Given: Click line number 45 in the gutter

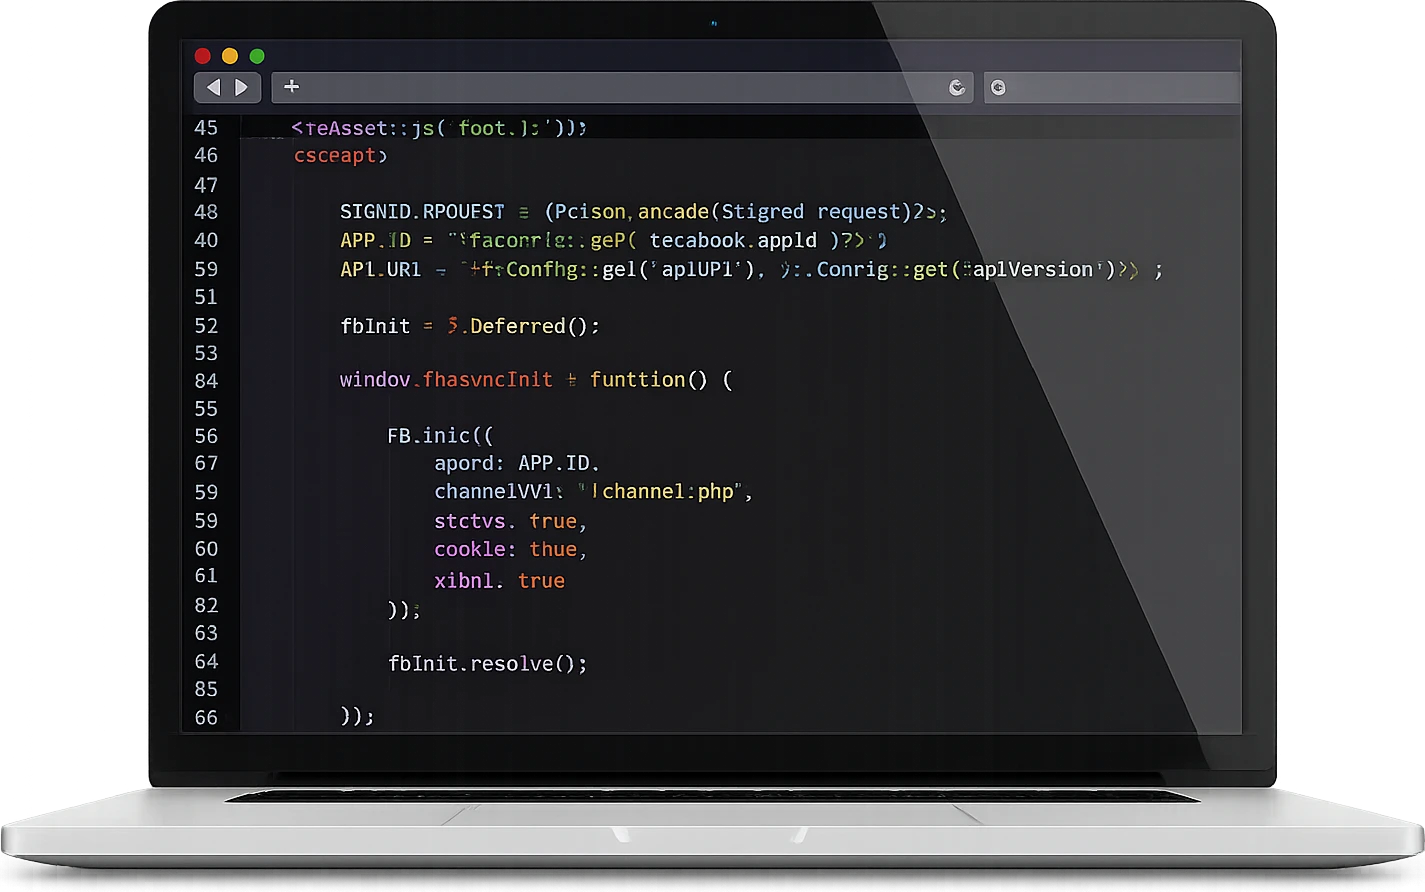Looking at the screenshot, I should (x=206, y=128).
